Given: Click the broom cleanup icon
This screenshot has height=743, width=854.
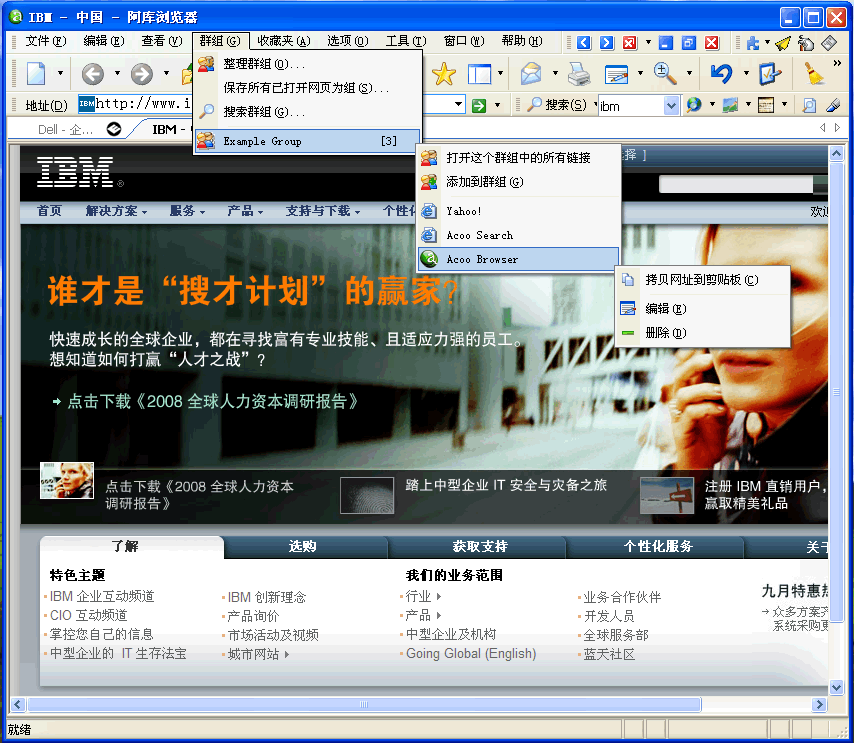Looking at the screenshot, I should point(813,74).
